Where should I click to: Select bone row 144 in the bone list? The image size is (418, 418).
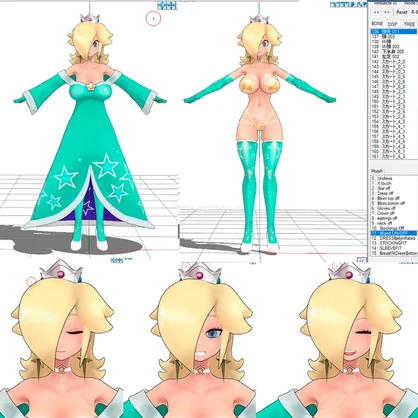point(394,72)
